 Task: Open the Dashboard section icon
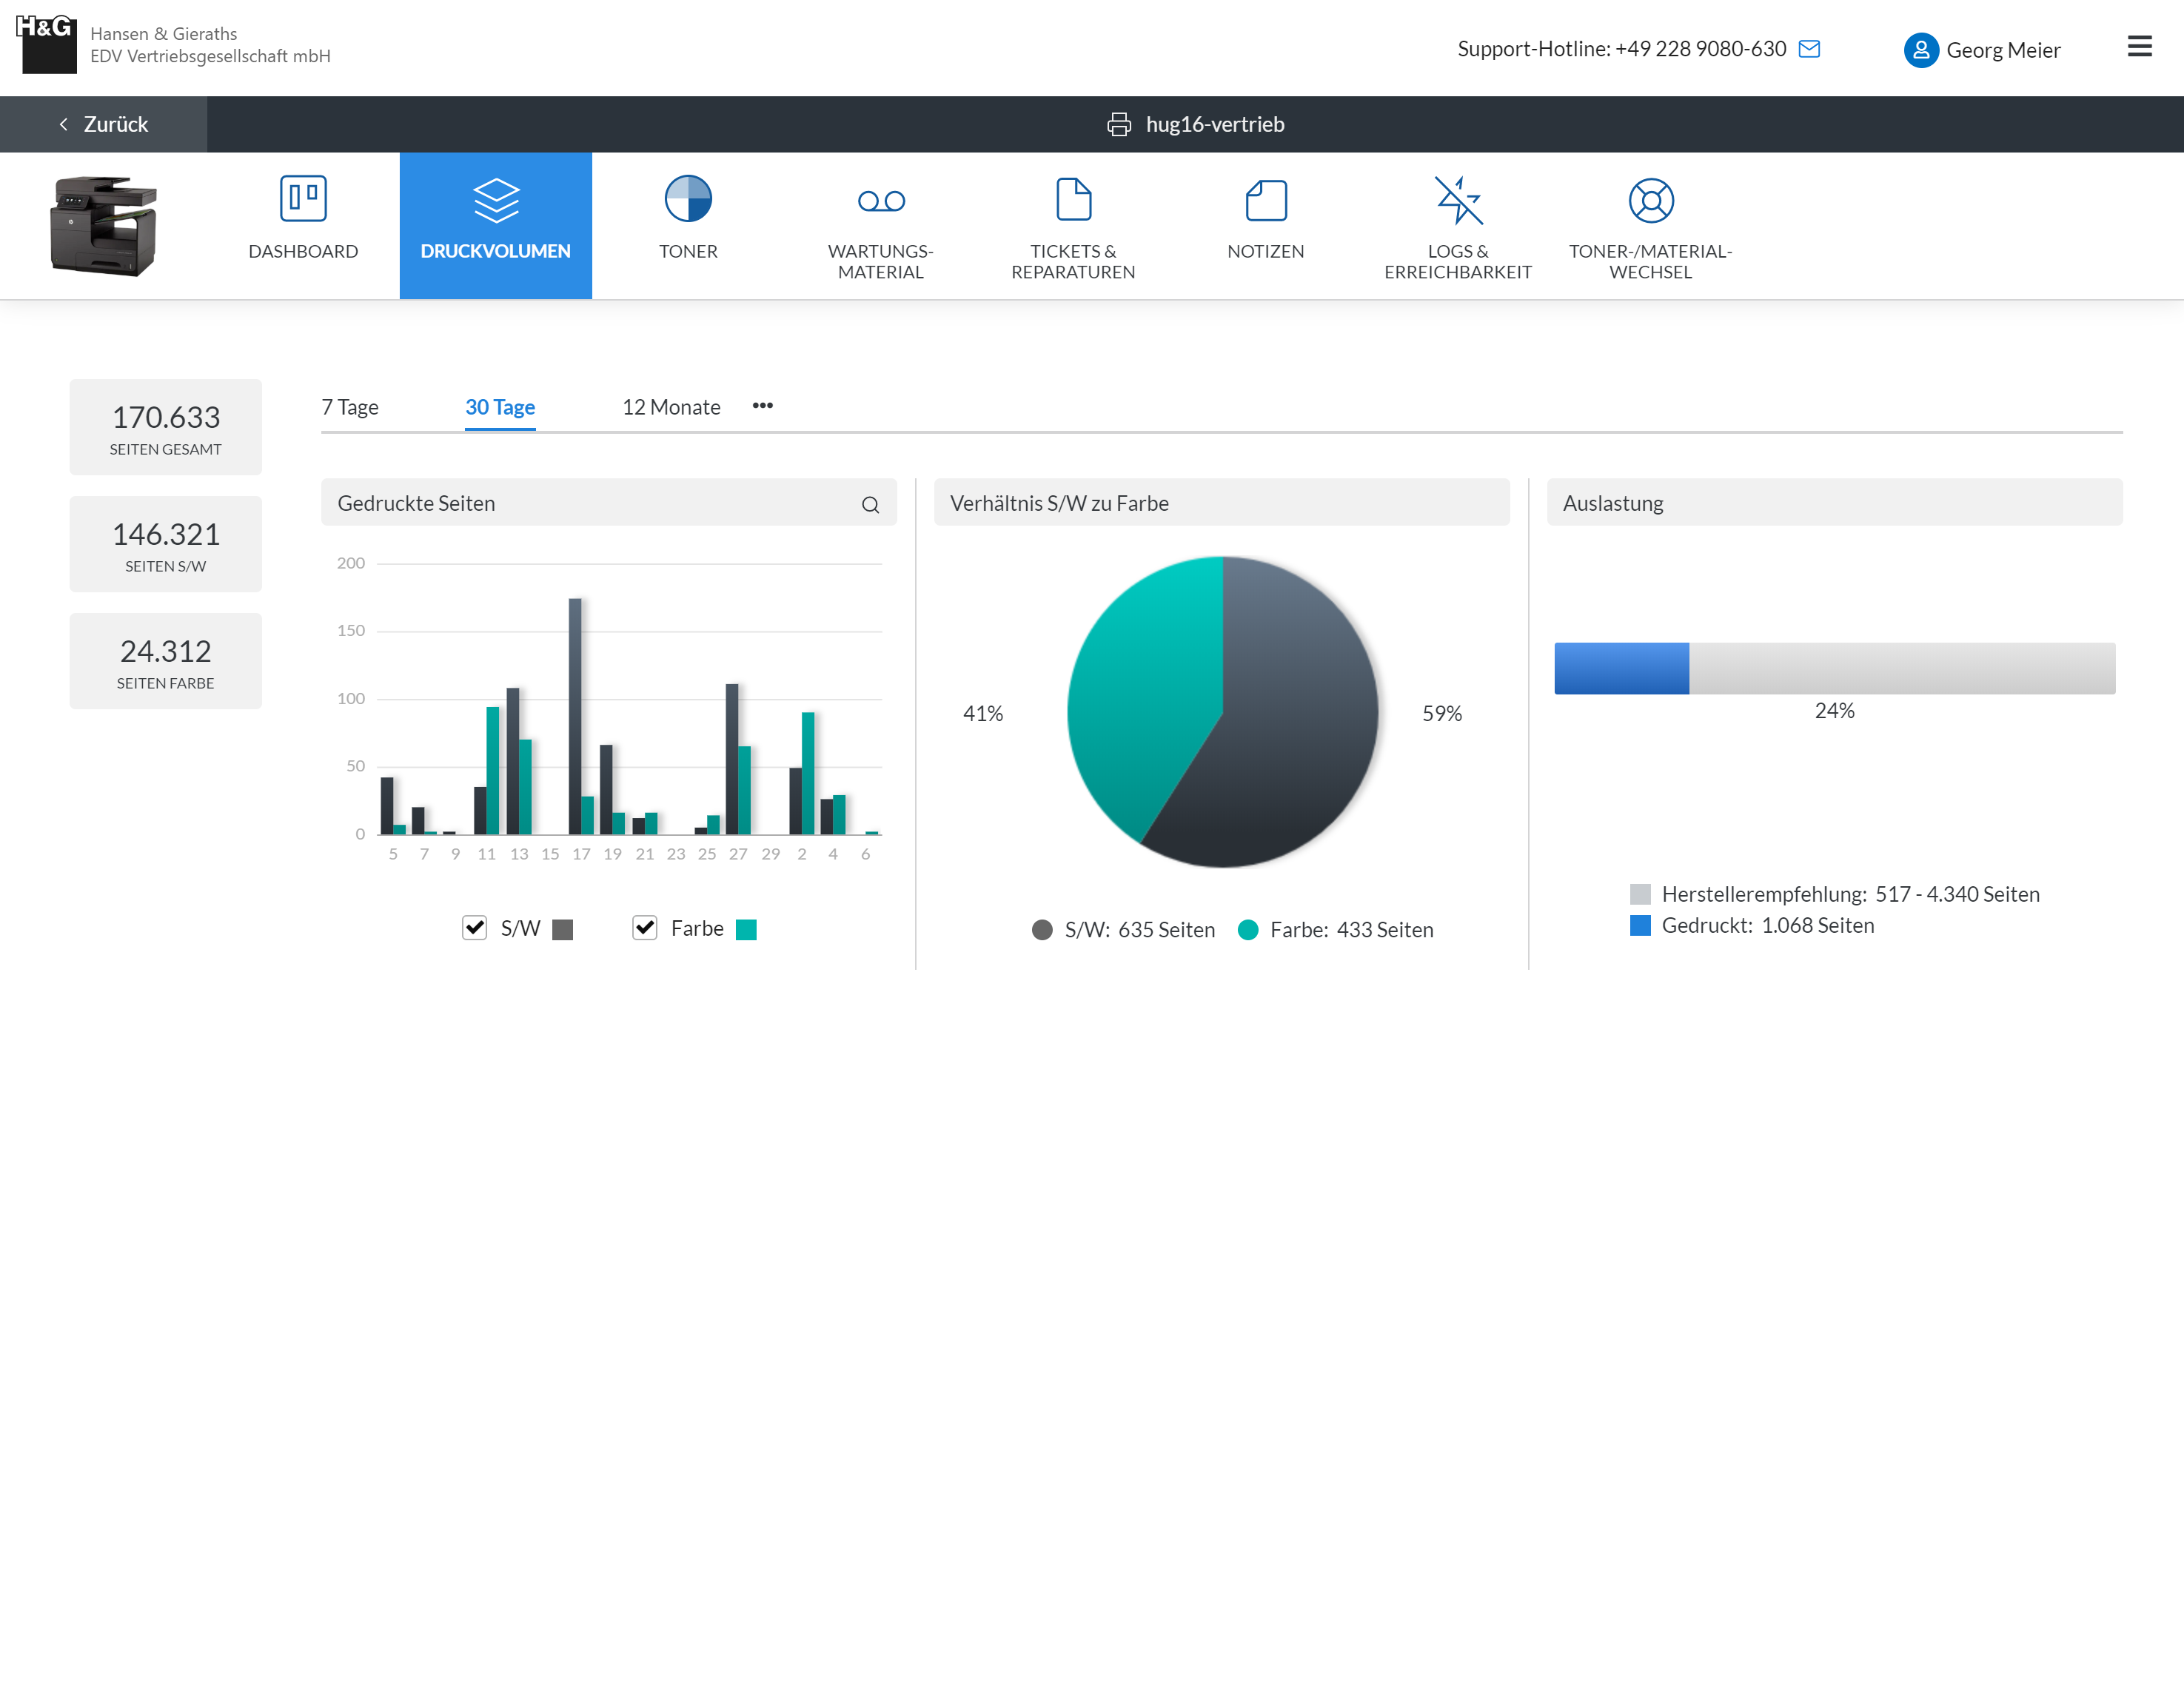303,199
